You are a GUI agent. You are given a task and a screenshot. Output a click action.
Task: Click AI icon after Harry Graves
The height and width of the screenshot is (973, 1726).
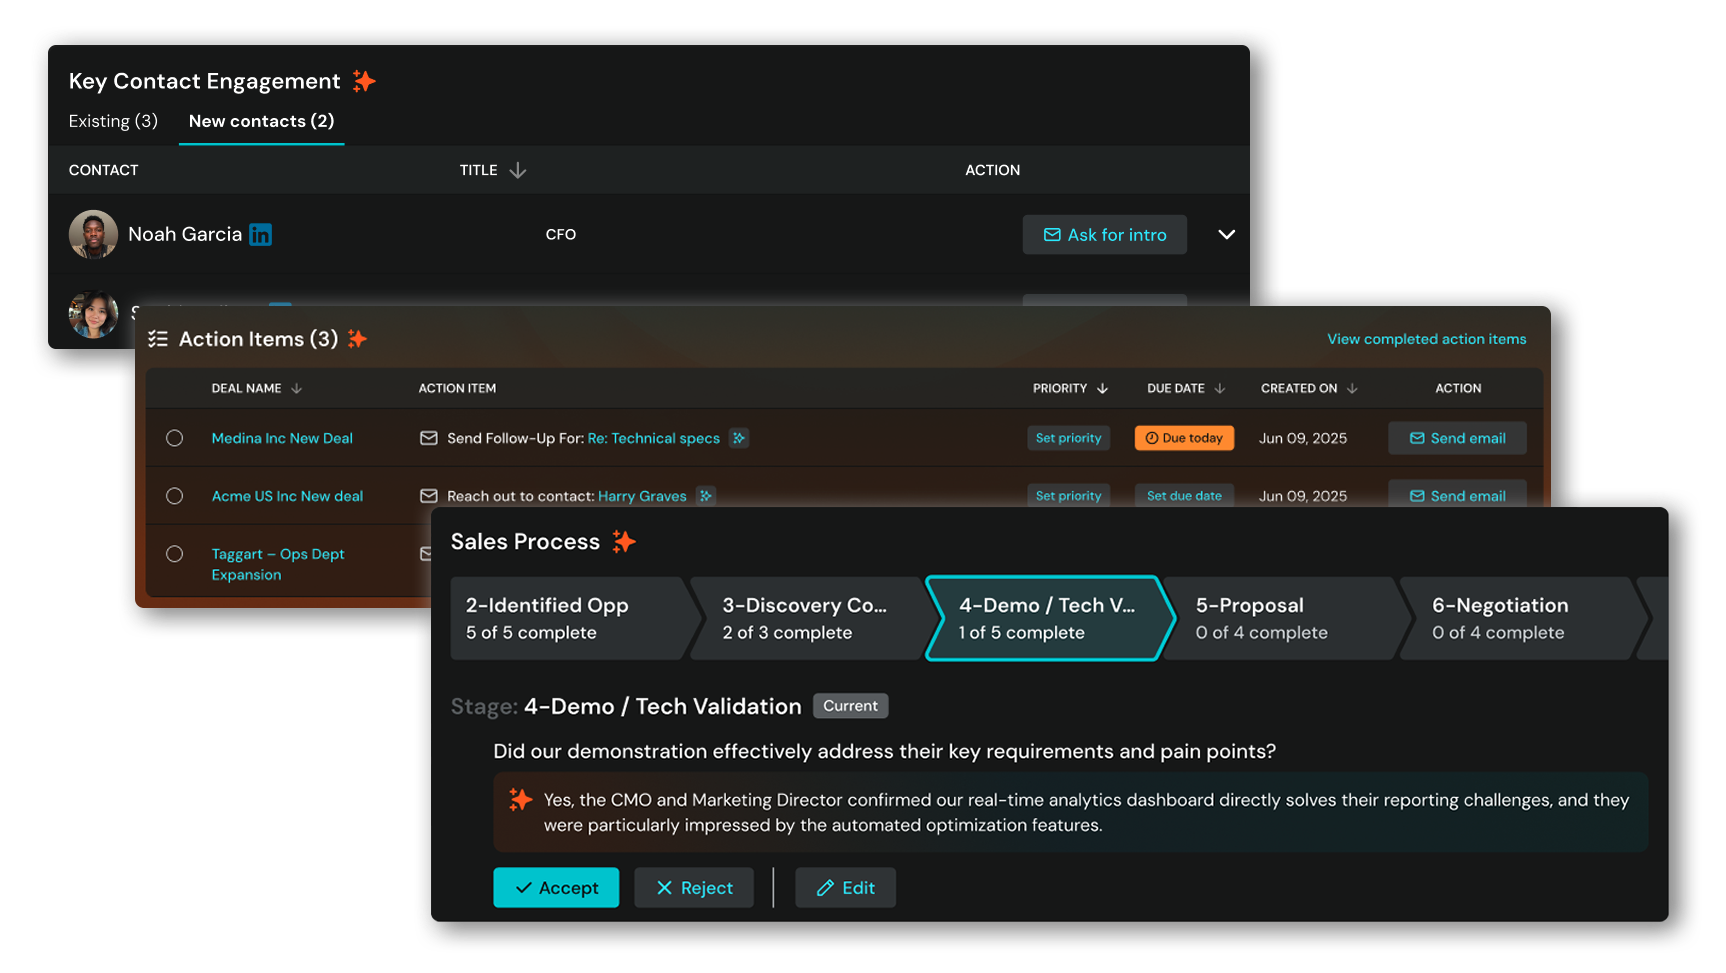[705, 496]
